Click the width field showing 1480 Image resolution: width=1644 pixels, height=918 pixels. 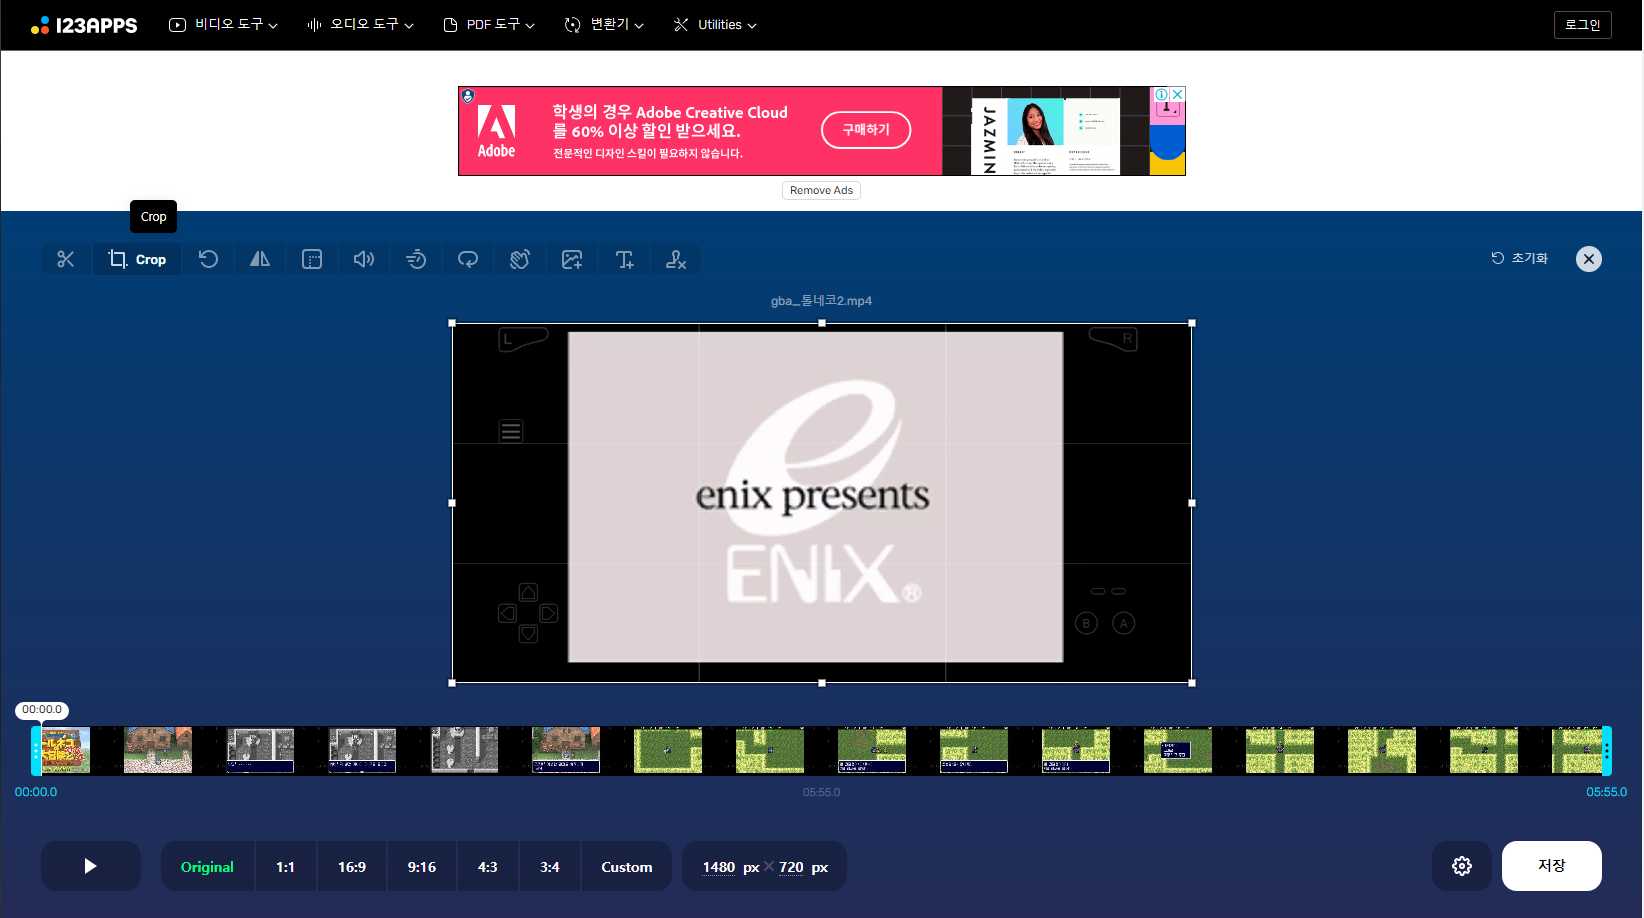click(719, 867)
